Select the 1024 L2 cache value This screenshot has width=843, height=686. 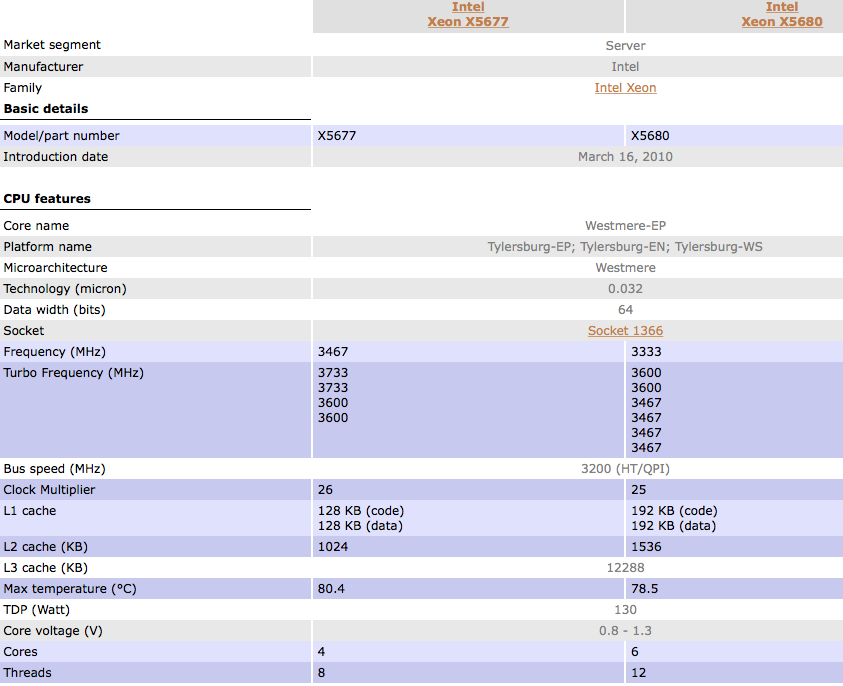coord(333,547)
